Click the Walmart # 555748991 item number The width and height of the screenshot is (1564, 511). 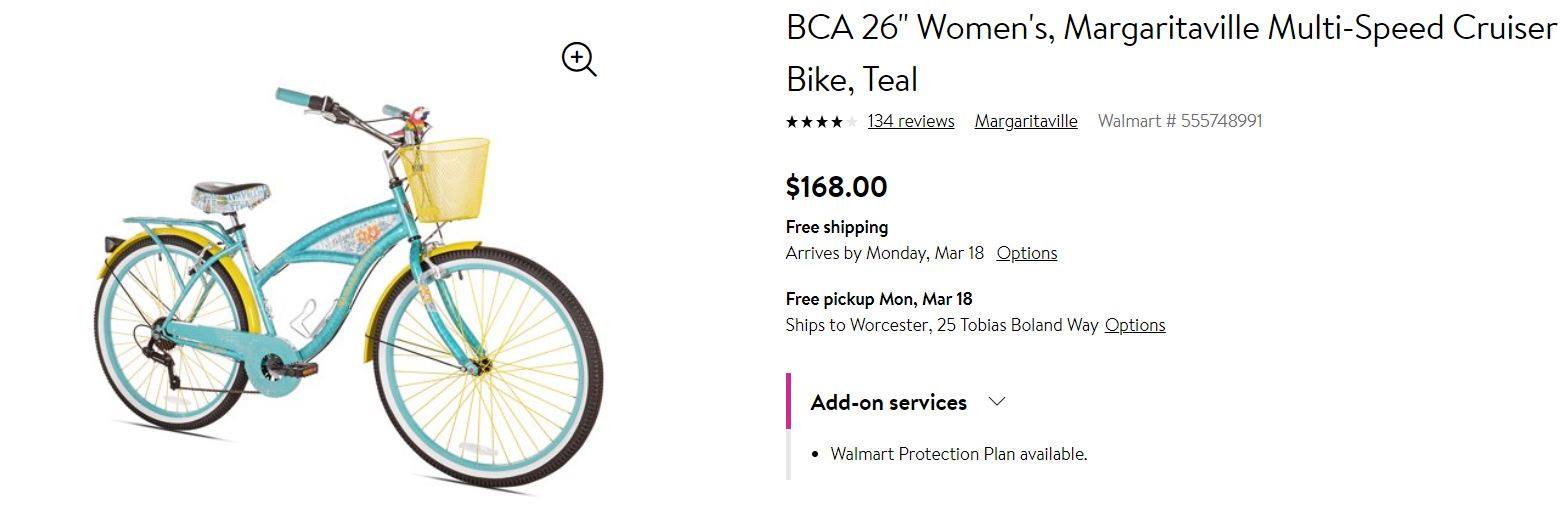[x=1180, y=121]
